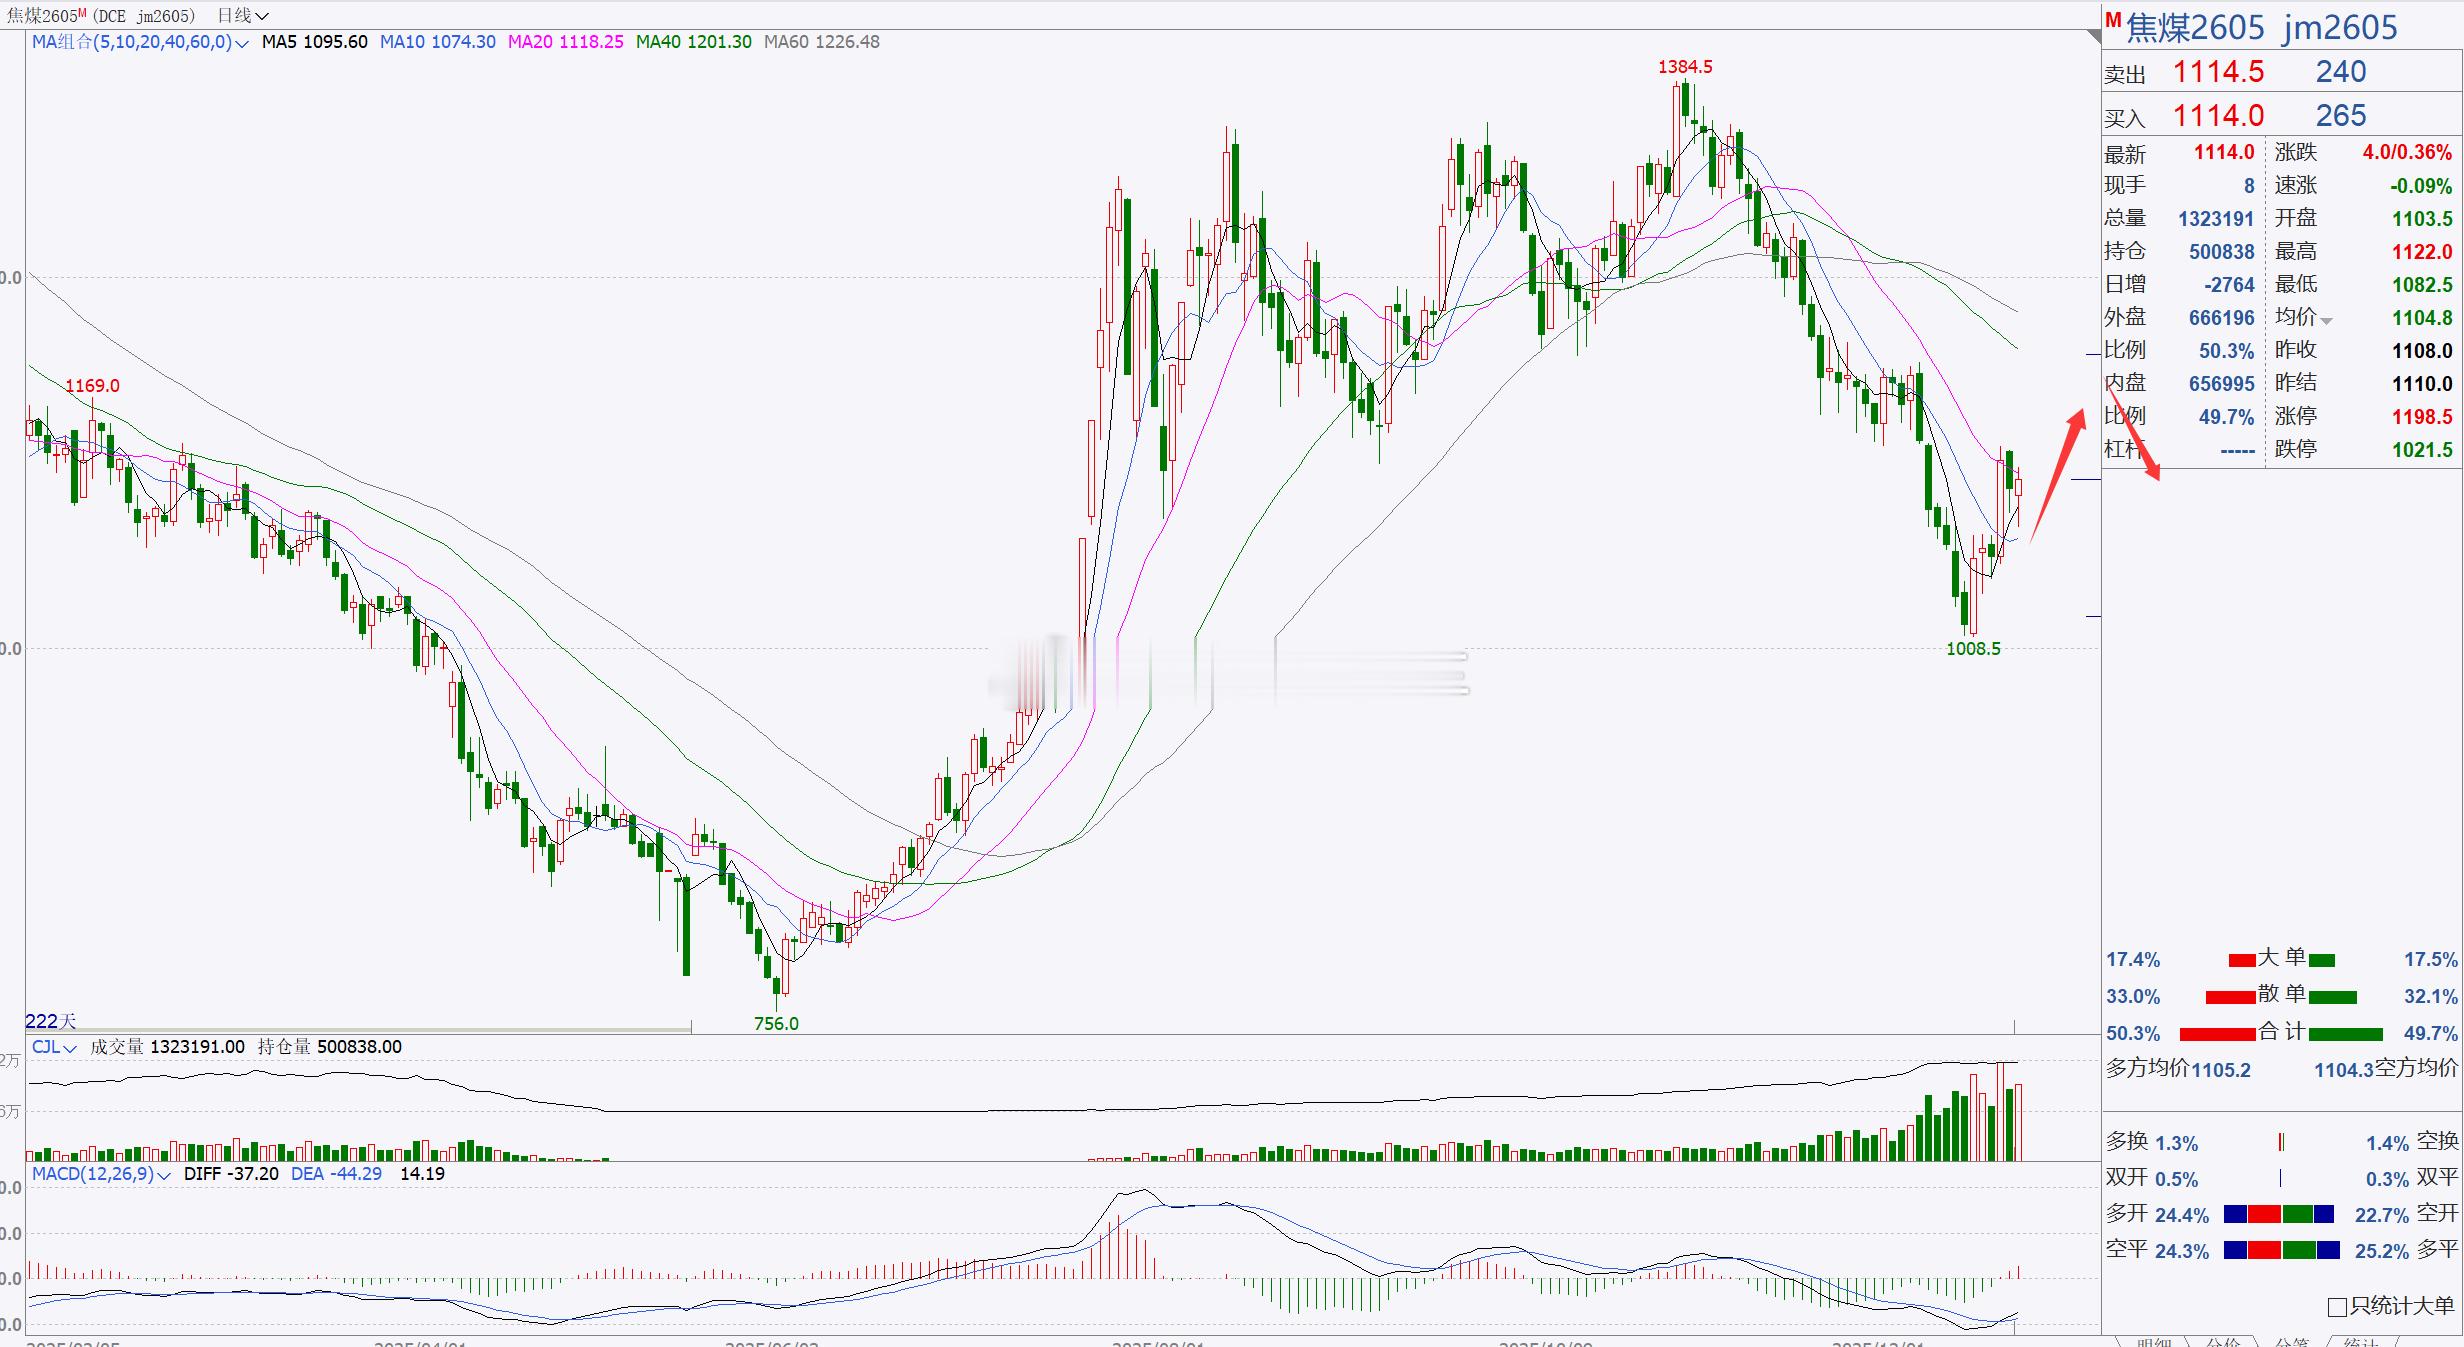The height and width of the screenshot is (1347, 2464).
Task: Expand the MA组合 indicator dropdown
Action: tap(241, 43)
